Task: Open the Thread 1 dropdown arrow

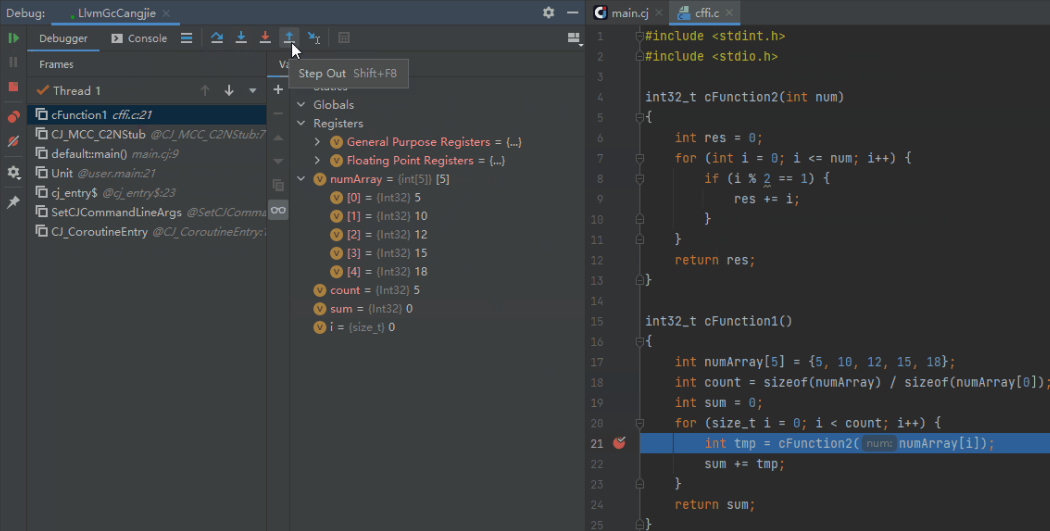Action: 252,91
